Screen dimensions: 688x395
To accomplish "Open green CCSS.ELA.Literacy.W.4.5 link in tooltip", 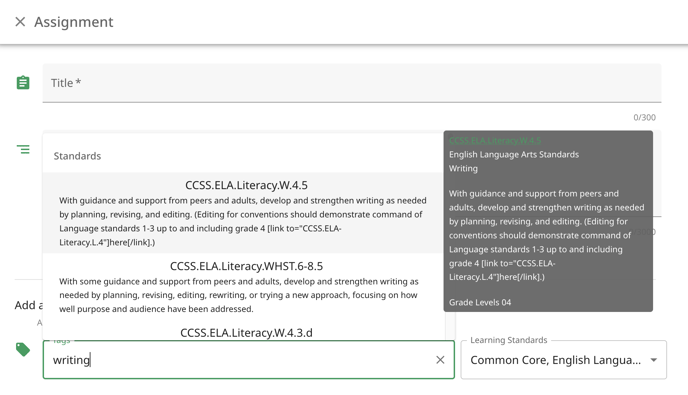I will click(x=494, y=140).
